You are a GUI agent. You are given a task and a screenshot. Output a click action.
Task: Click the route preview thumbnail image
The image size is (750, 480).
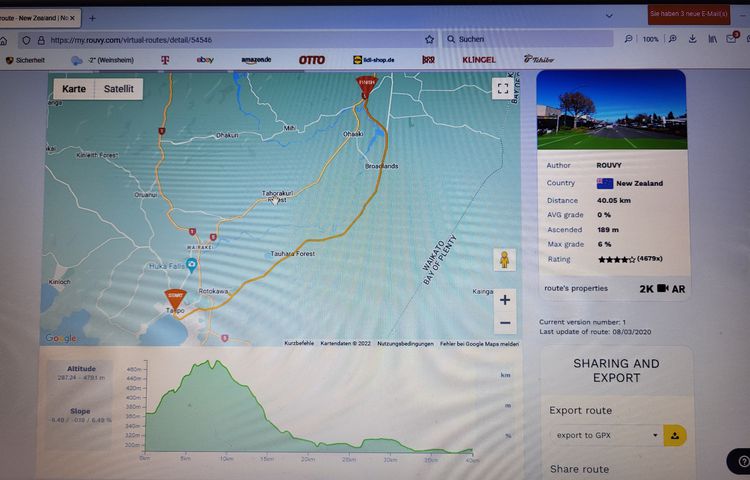coord(611,110)
